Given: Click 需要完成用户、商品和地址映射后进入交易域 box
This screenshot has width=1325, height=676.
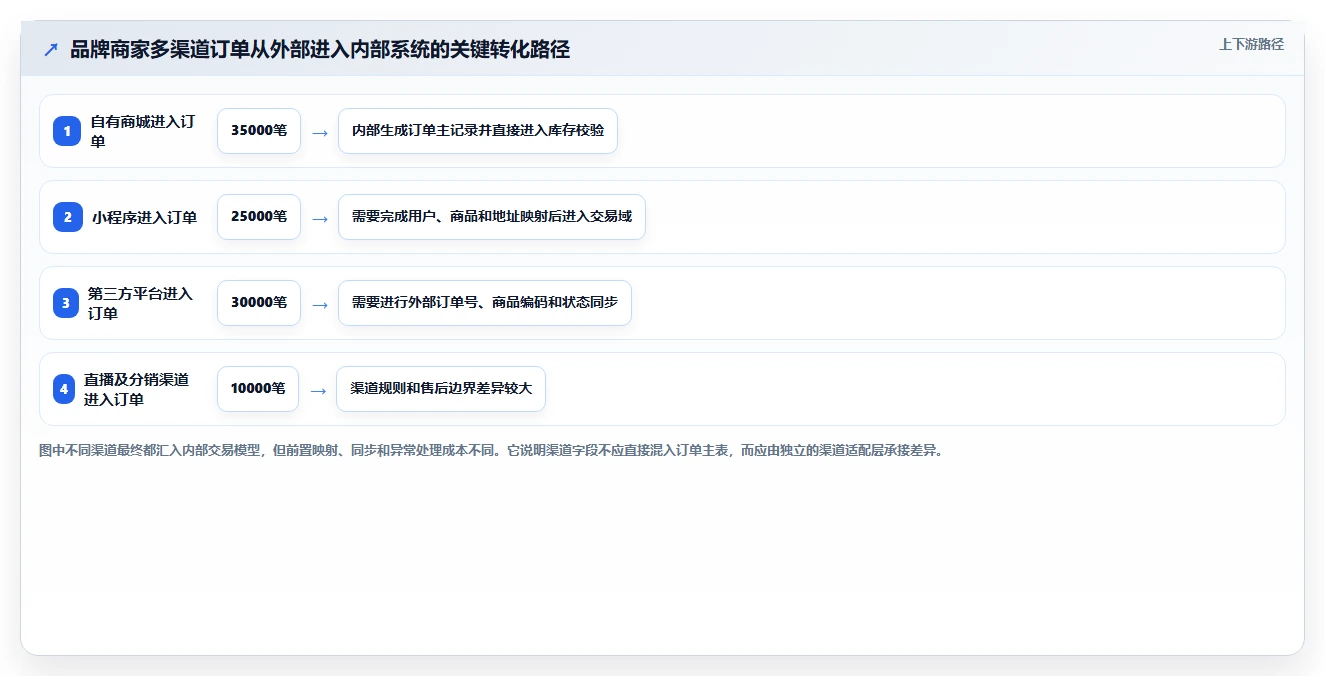Looking at the screenshot, I should pos(492,217).
